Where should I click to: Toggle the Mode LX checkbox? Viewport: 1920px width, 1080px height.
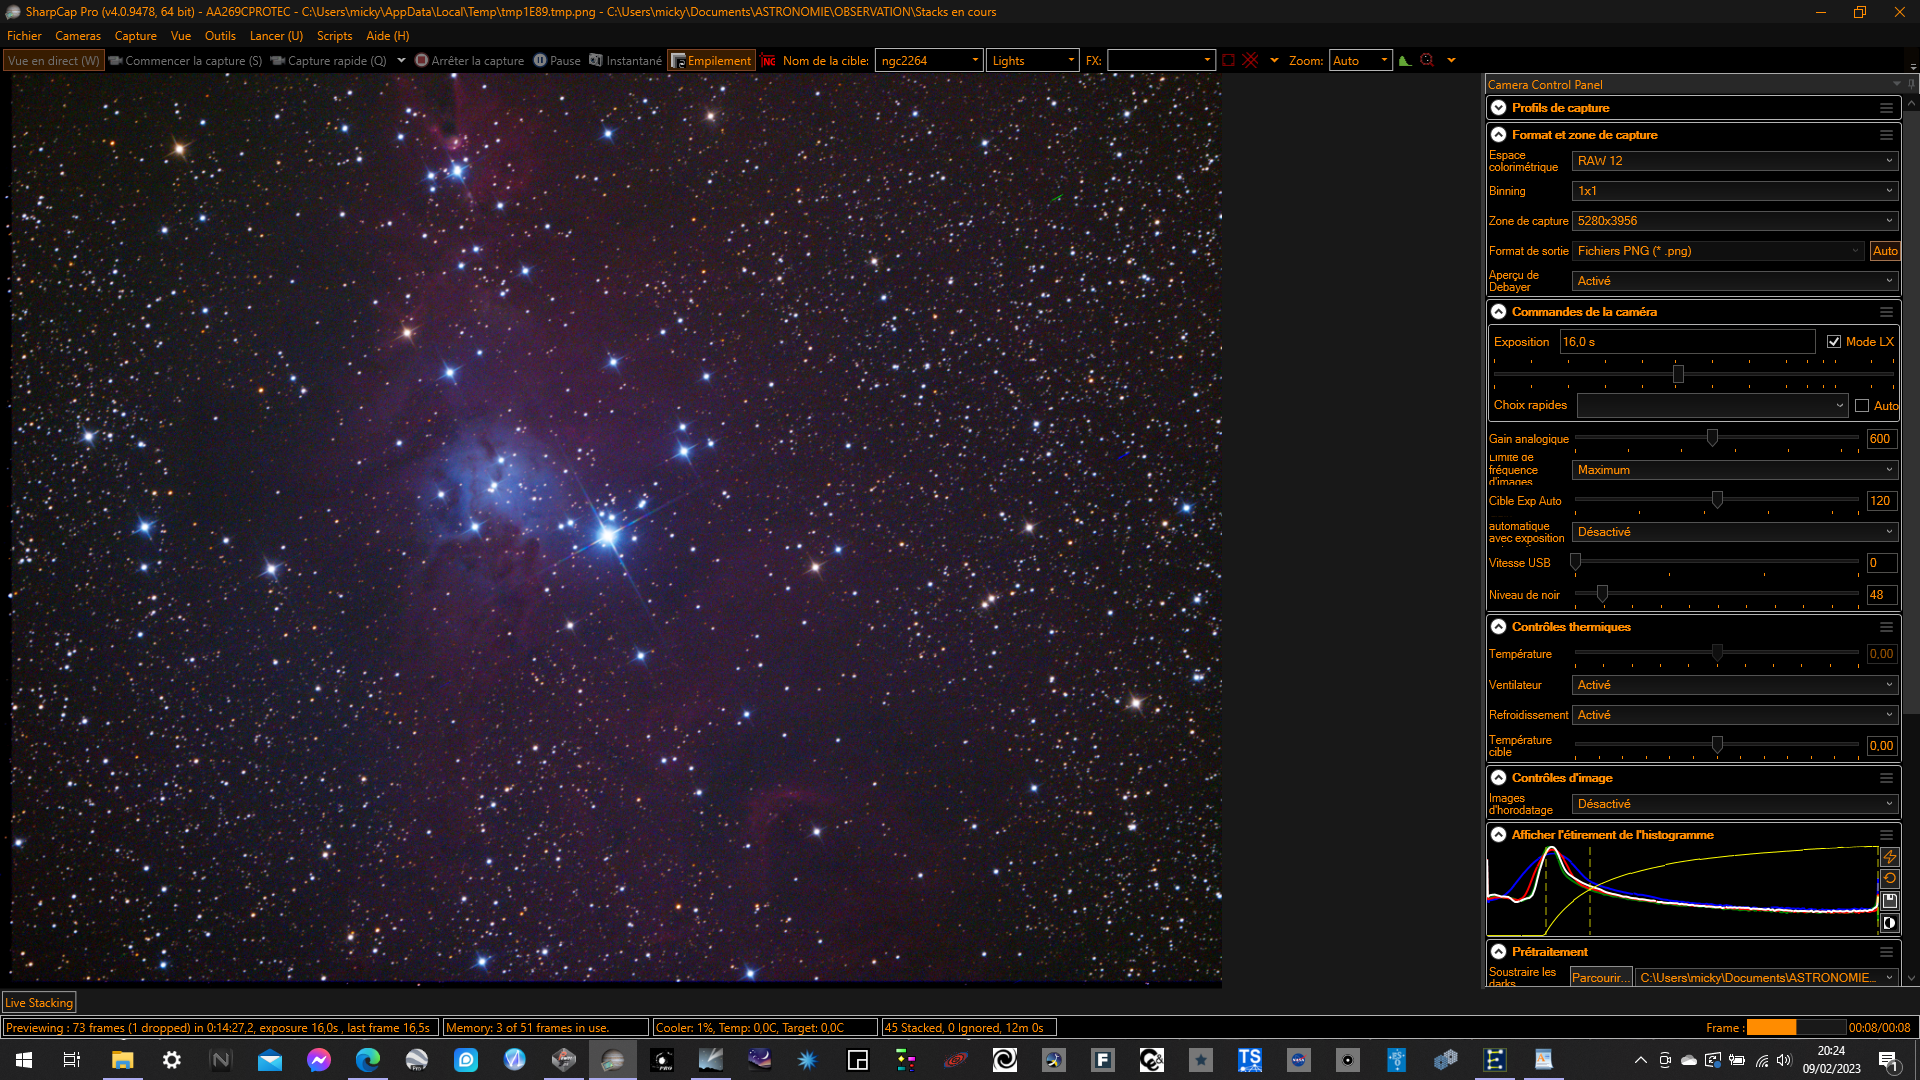1834,342
